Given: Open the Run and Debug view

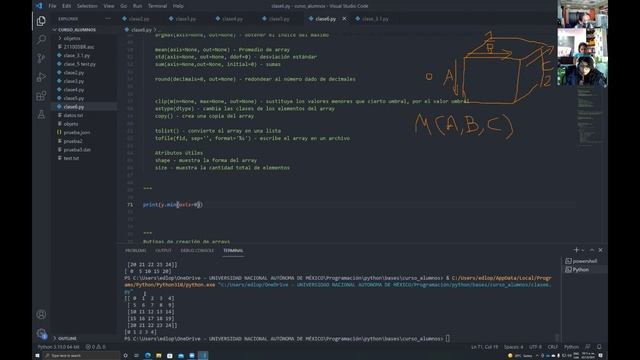Looking at the screenshot, I should click(x=41, y=77).
